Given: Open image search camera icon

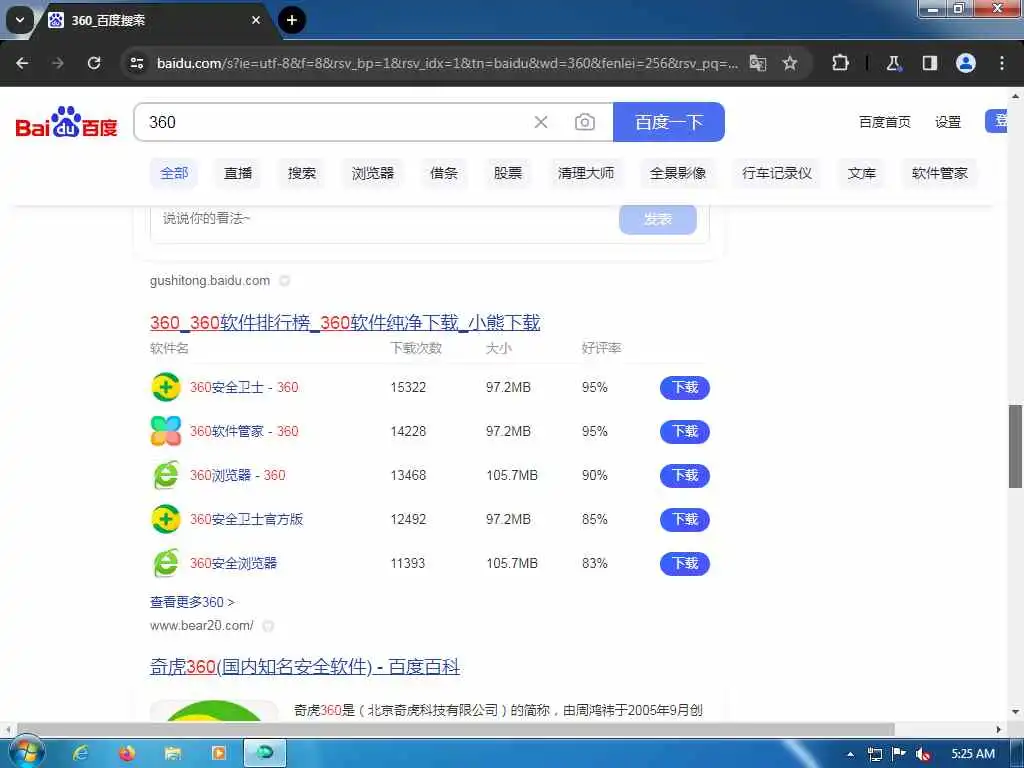Looking at the screenshot, I should point(584,122).
